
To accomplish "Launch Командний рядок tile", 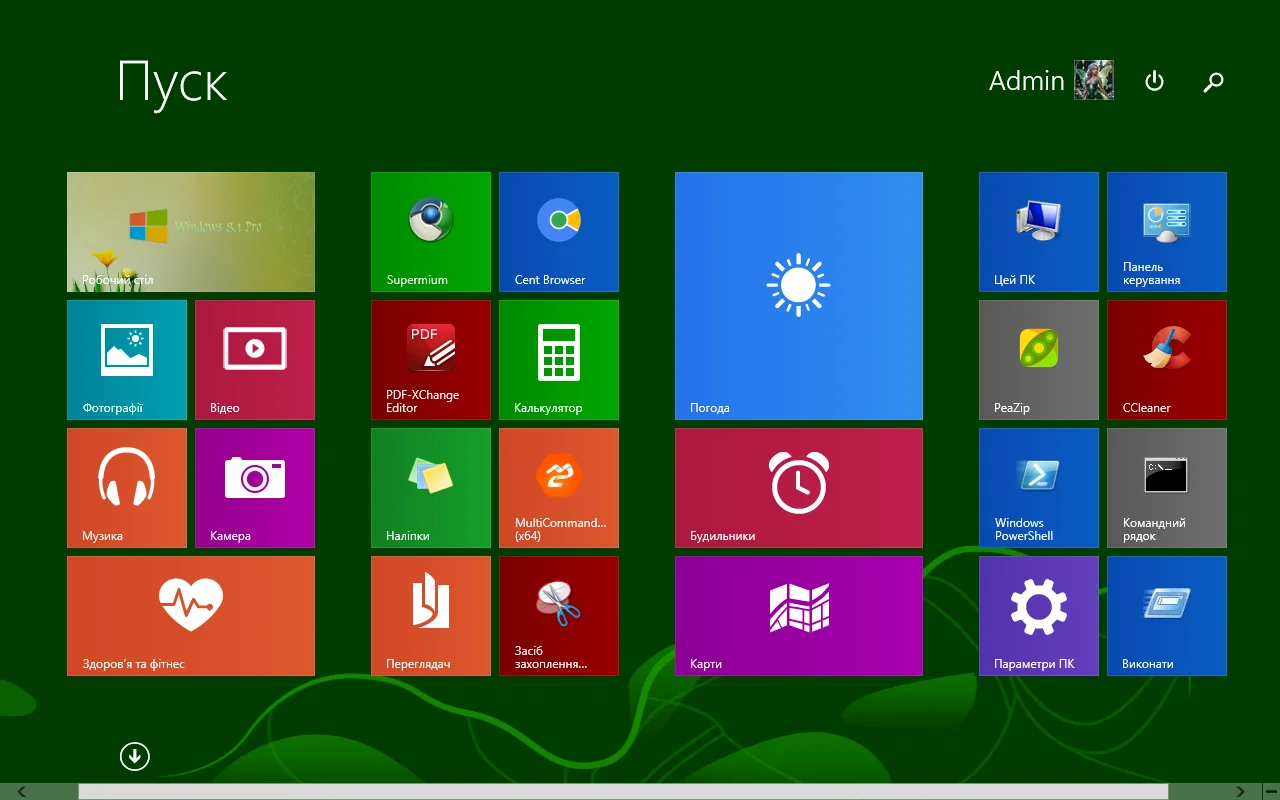I will tap(1166, 487).
